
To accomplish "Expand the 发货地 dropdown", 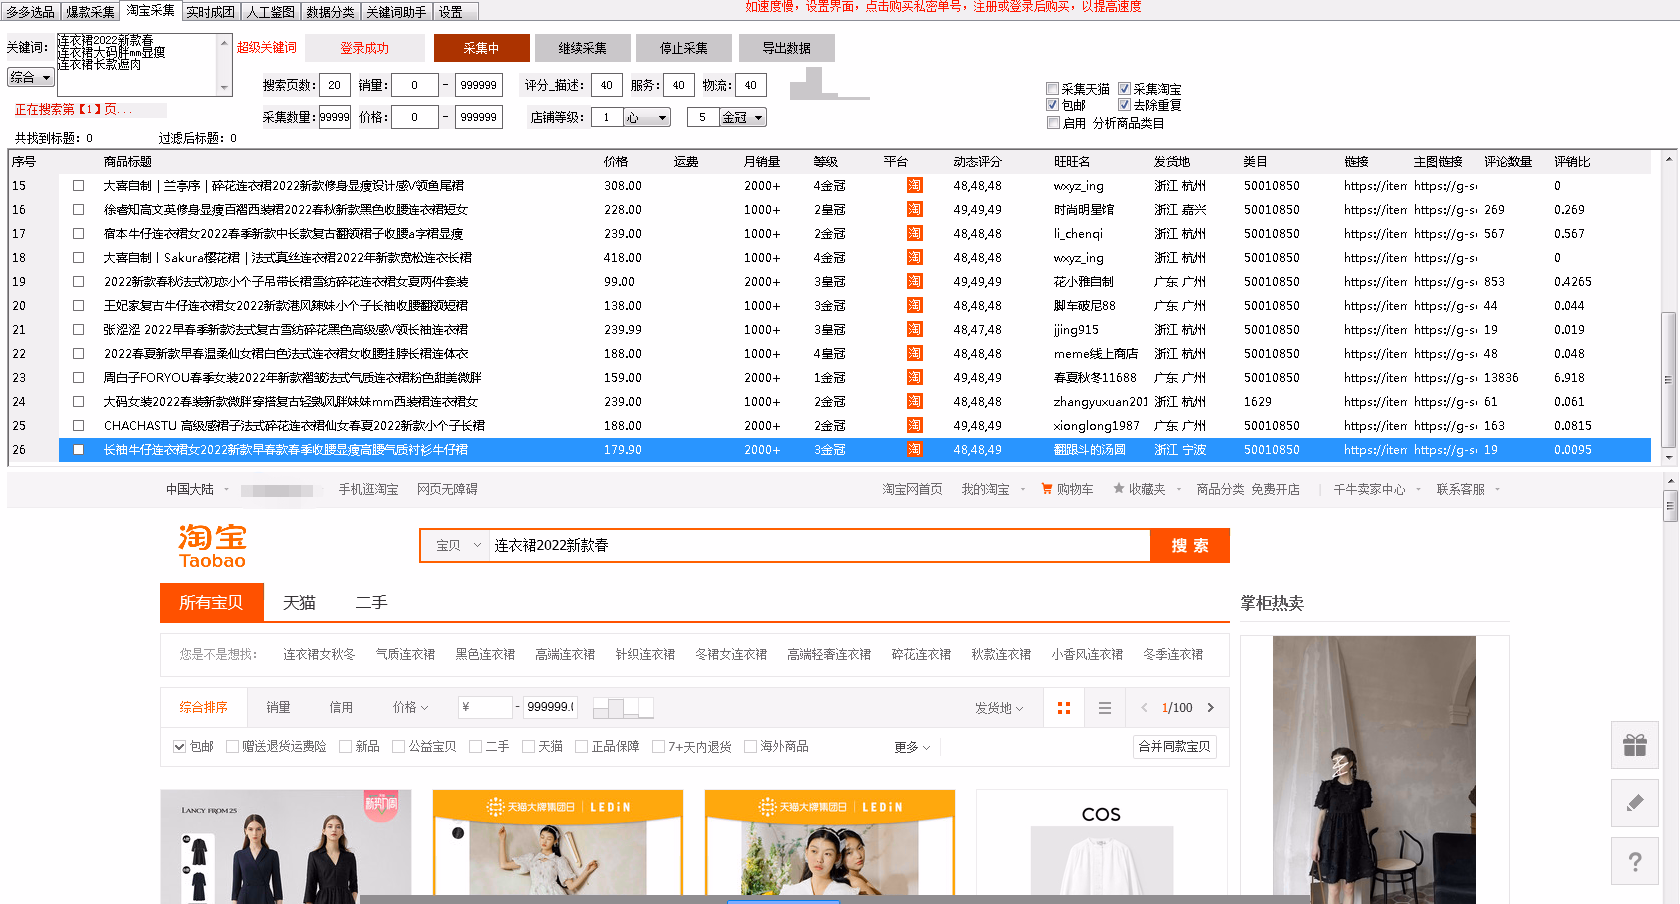I will tap(999, 708).
